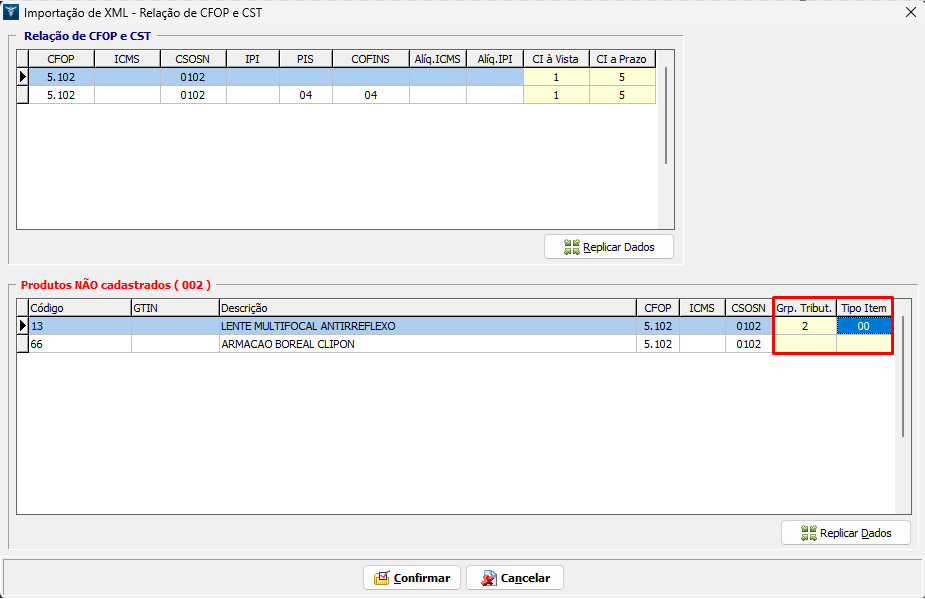Viewport: 925px width, 599px height.
Task: Click the app icon in title bar
Action: 11,12
